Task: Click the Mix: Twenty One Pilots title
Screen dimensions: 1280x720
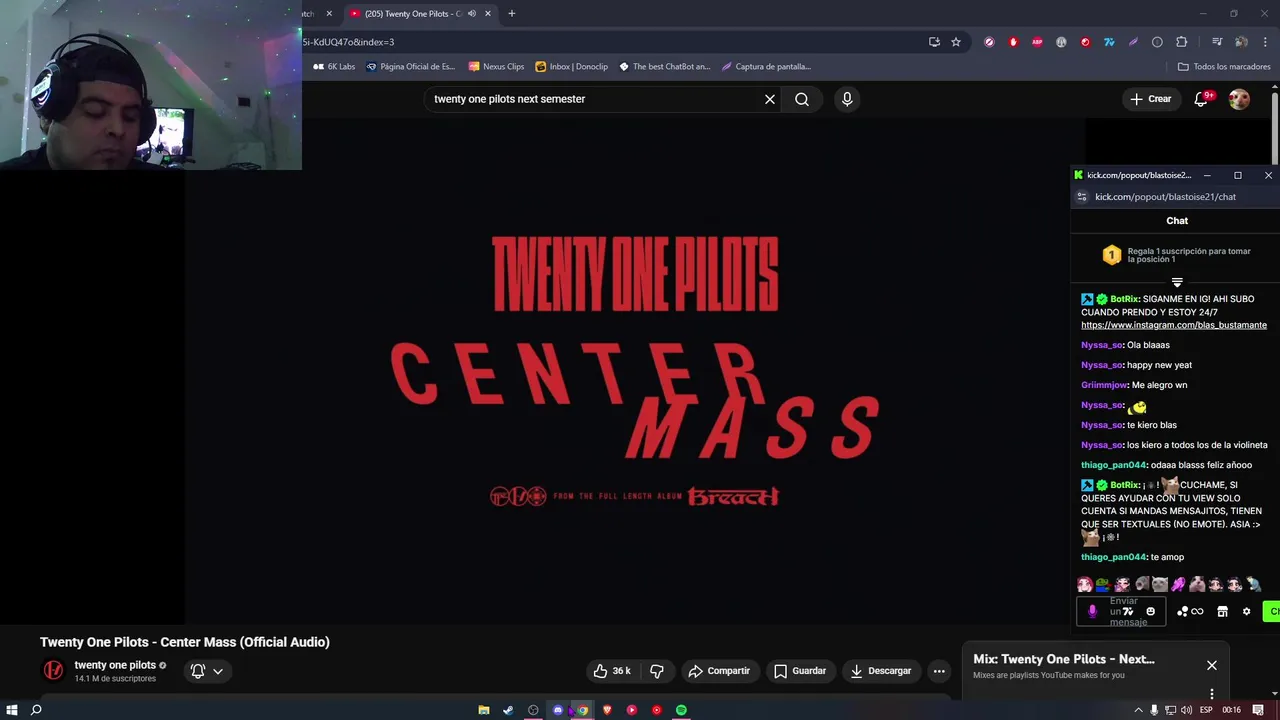Action: click(x=1064, y=659)
